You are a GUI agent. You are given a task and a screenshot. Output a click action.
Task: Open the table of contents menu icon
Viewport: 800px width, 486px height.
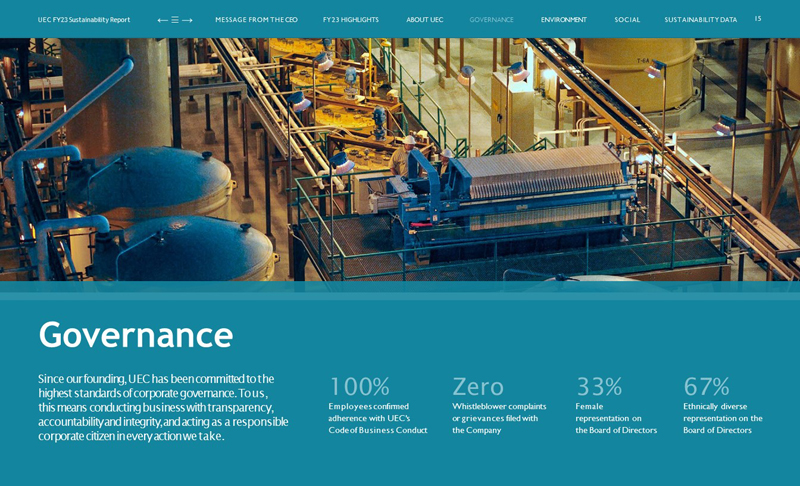click(175, 20)
